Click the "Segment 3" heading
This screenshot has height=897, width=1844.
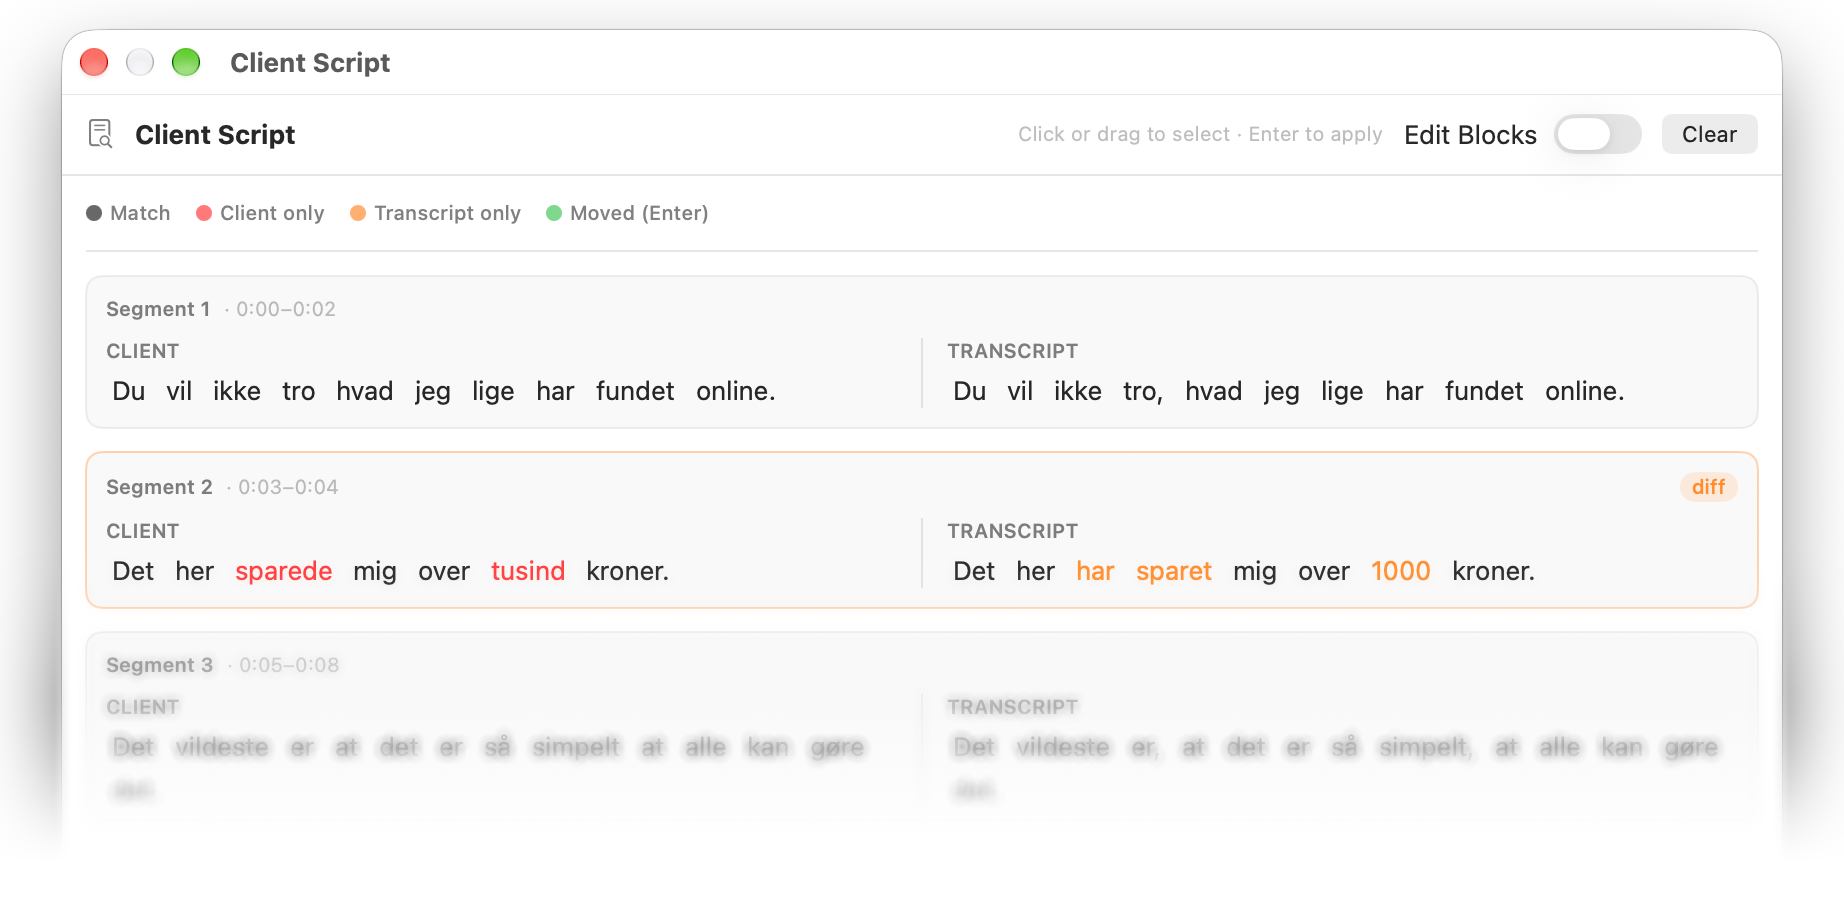(159, 665)
